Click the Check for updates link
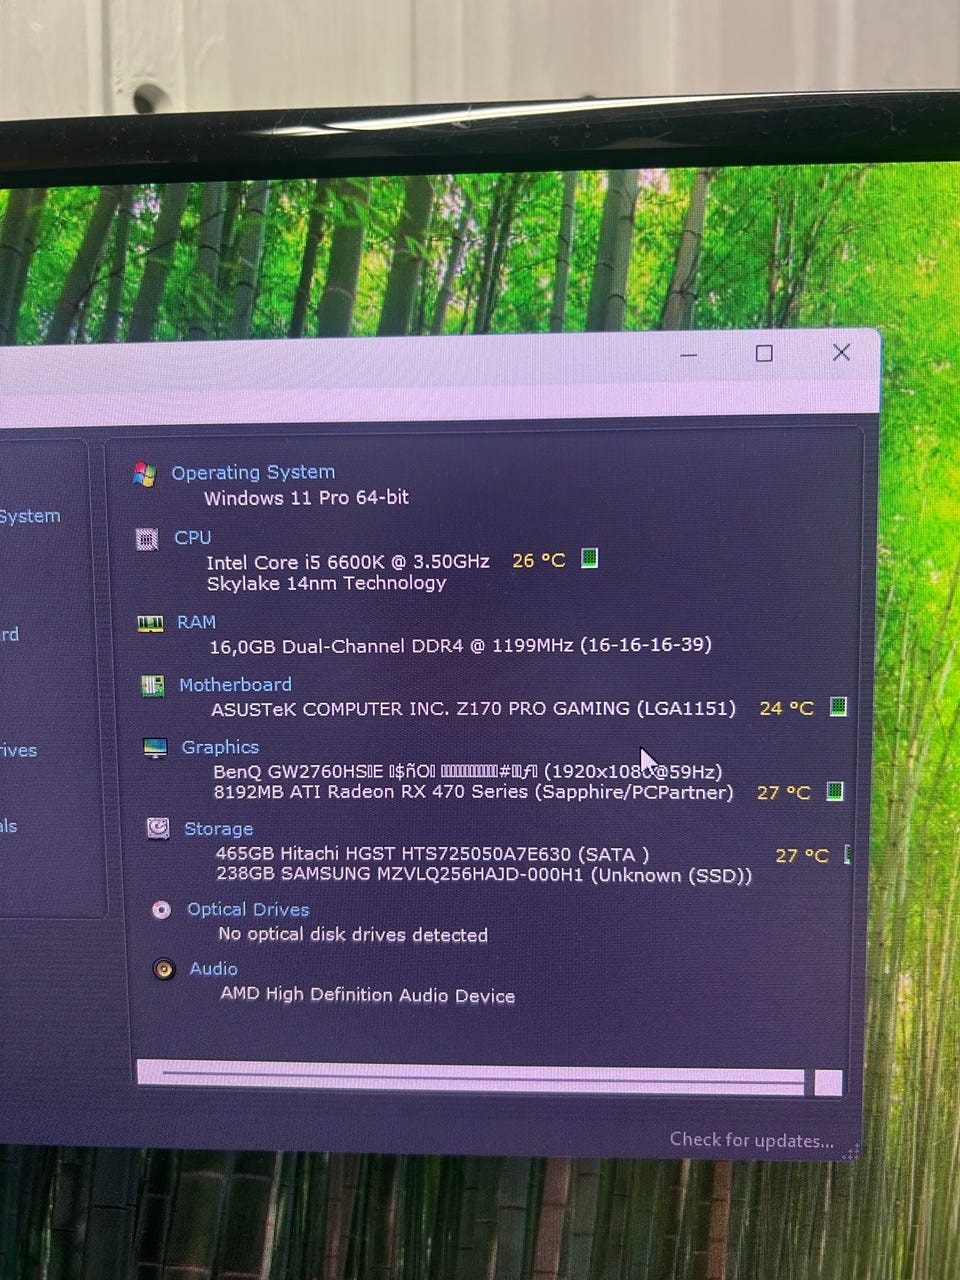Screen dimensions: 960x1280 752,1140
